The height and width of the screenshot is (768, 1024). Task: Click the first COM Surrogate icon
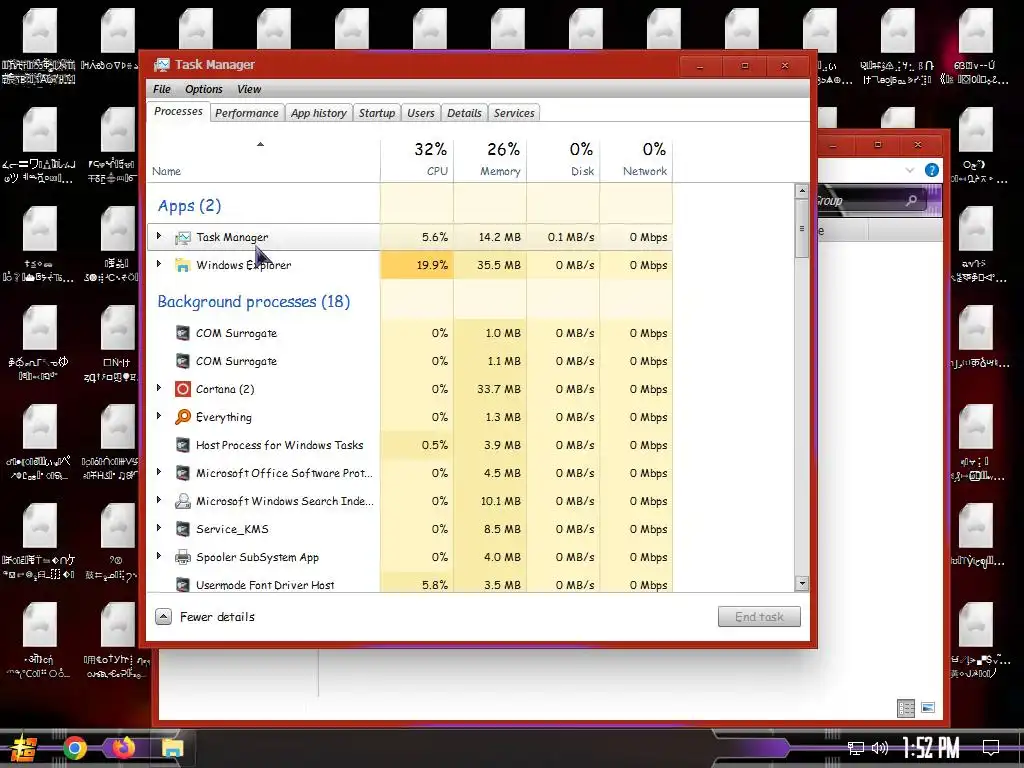[183, 333]
